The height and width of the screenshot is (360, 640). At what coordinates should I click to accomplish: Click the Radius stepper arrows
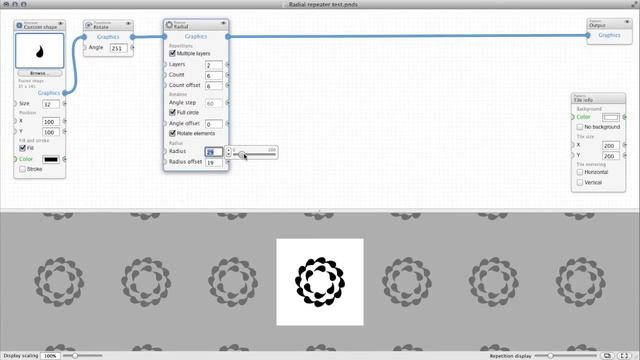pos(228,152)
